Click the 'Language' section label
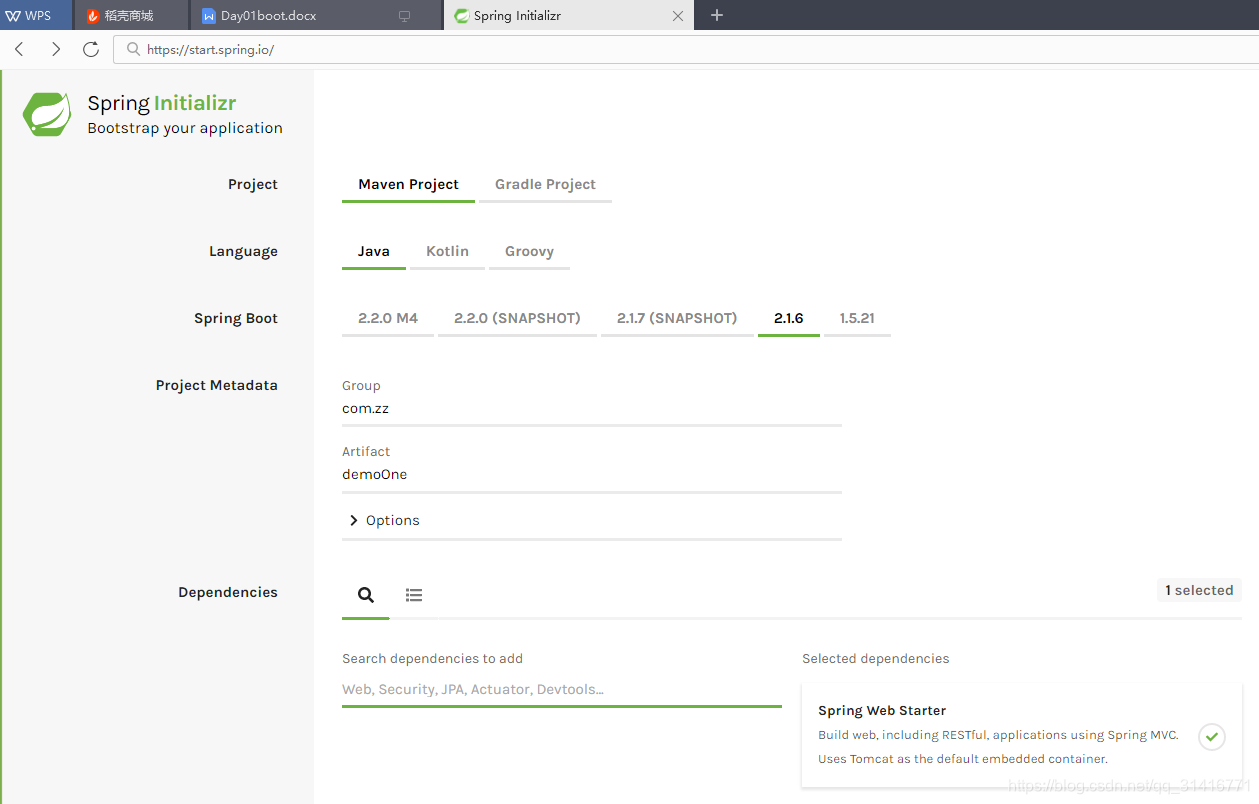The image size is (1259, 804). point(243,252)
